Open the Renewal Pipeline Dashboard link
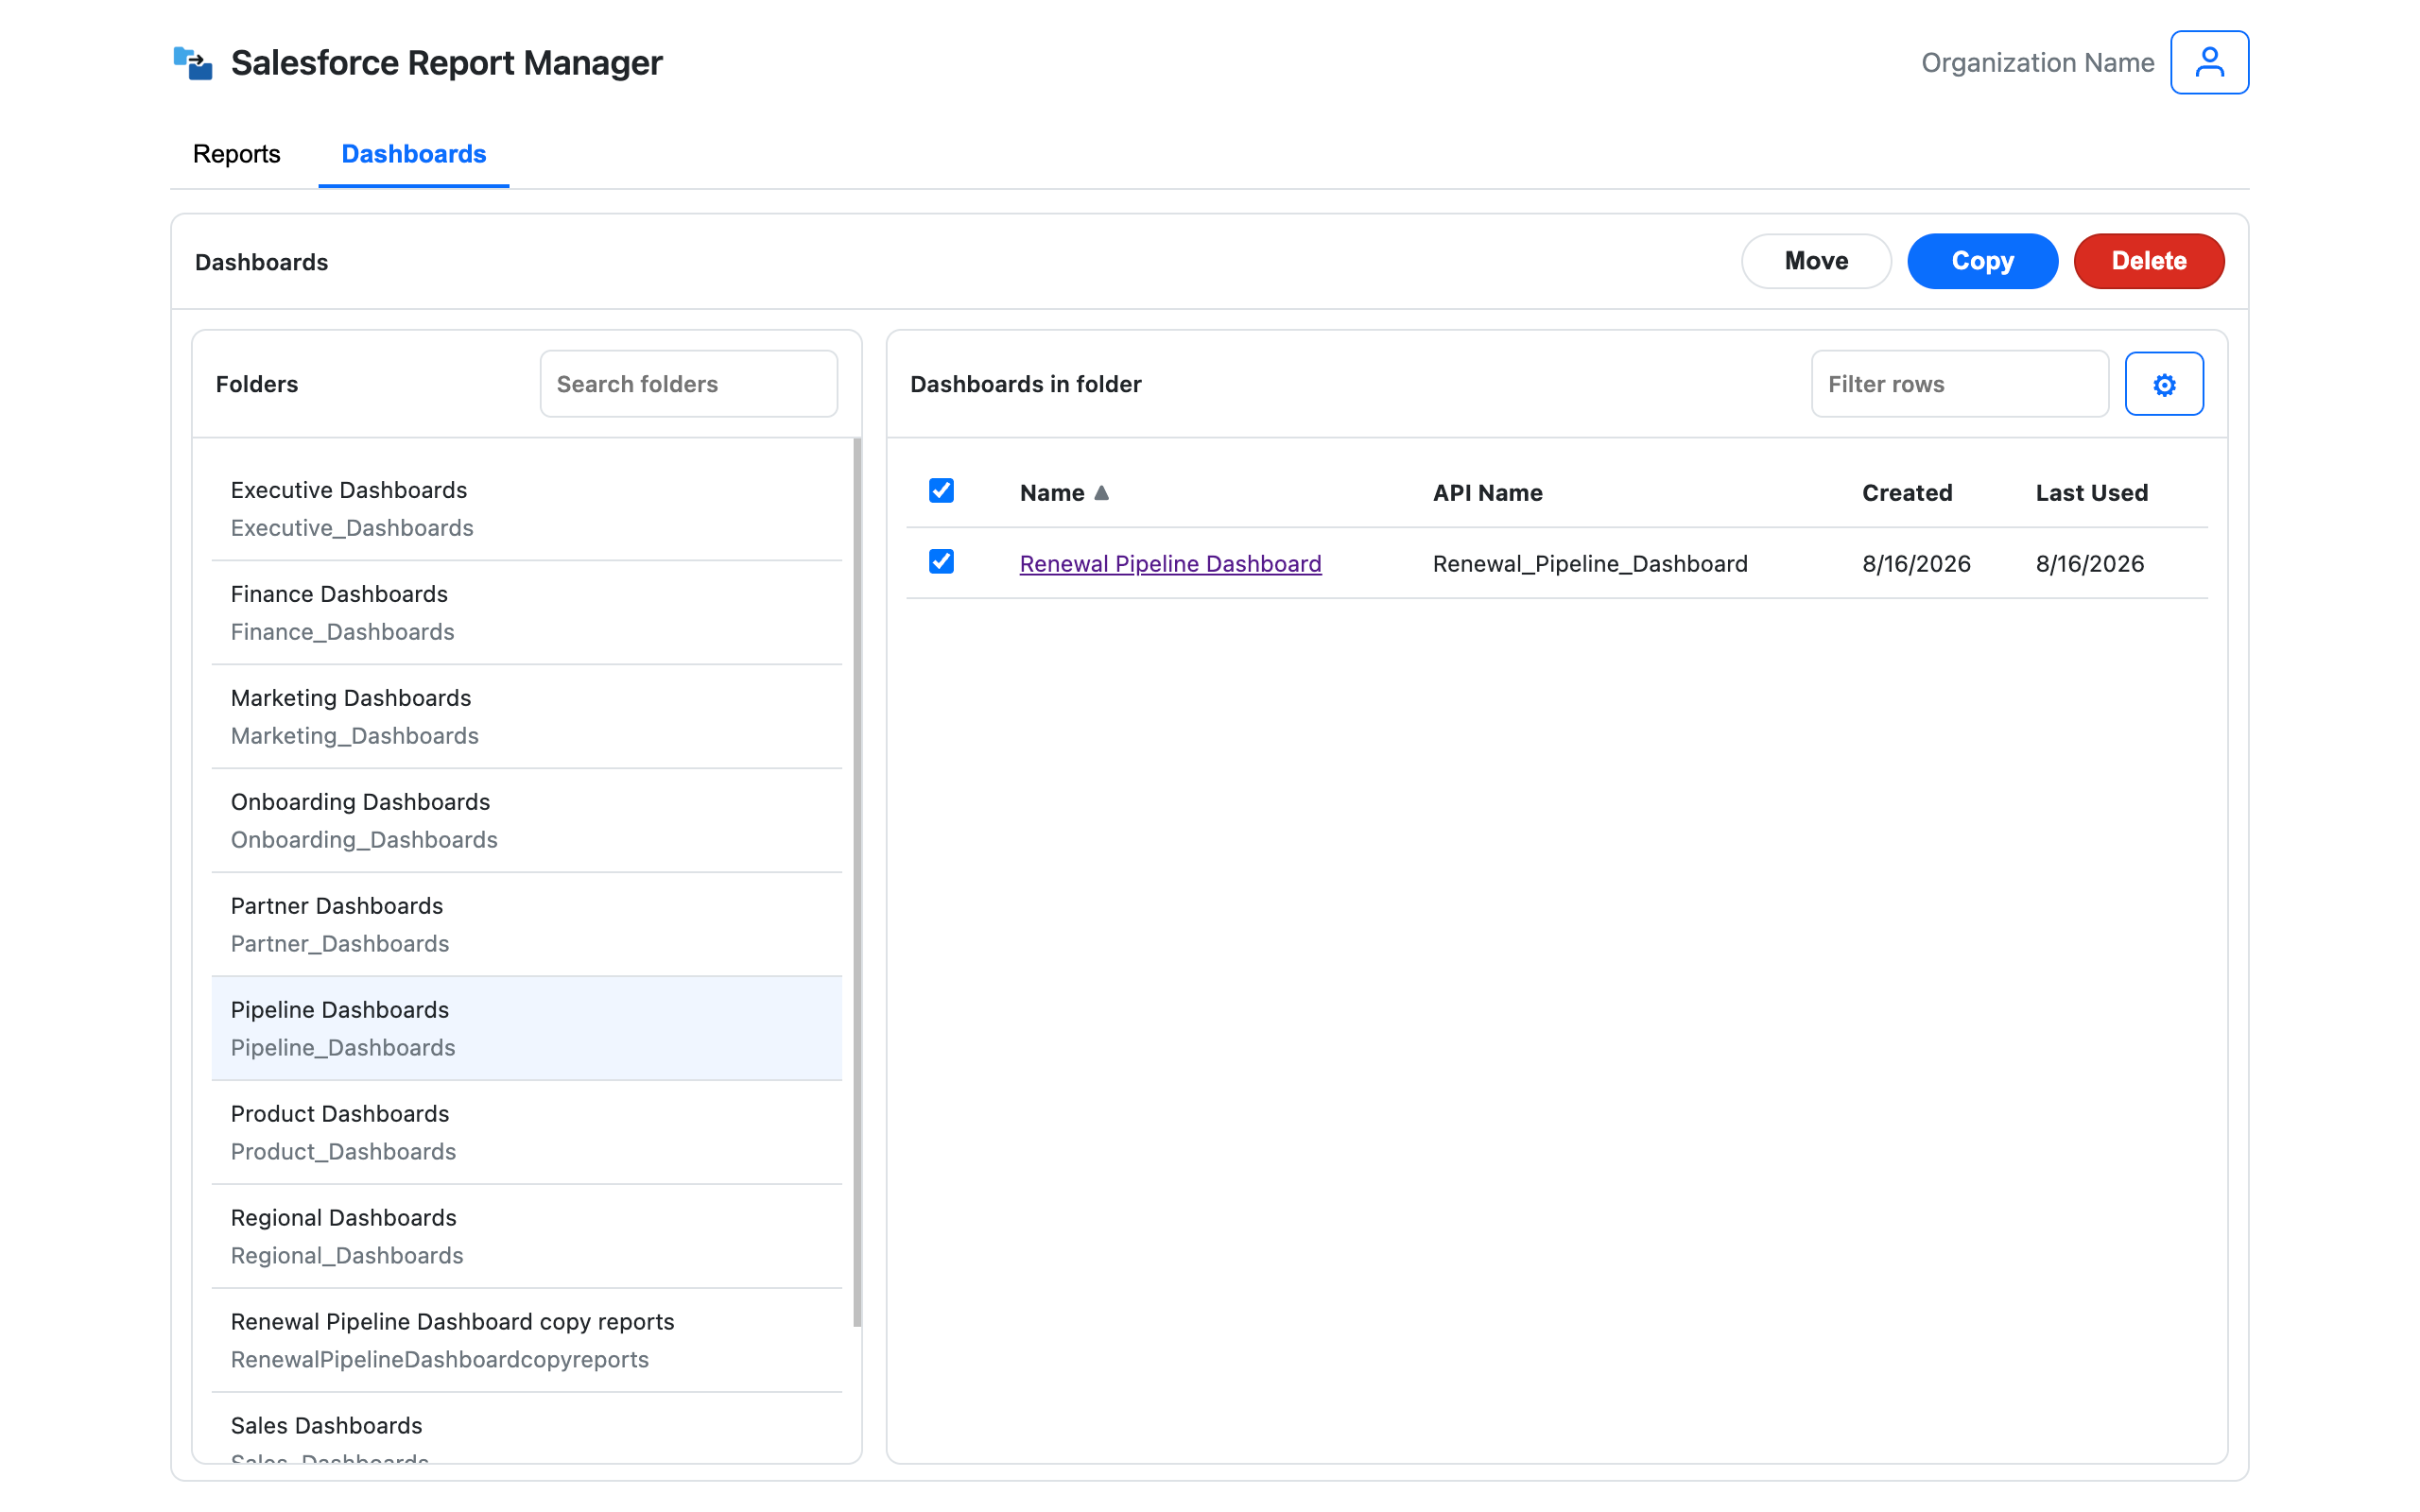Viewport: 2420px width, 1512px height. [x=1170, y=563]
